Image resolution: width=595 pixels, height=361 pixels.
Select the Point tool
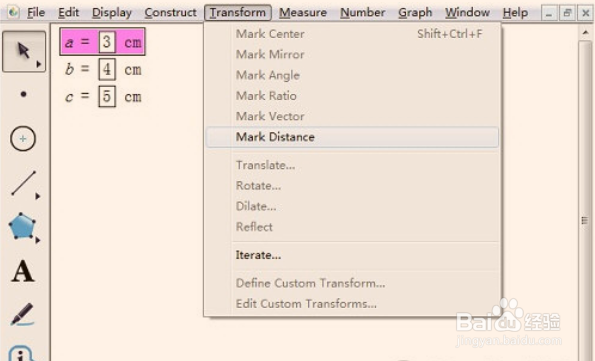click(24, 94)
